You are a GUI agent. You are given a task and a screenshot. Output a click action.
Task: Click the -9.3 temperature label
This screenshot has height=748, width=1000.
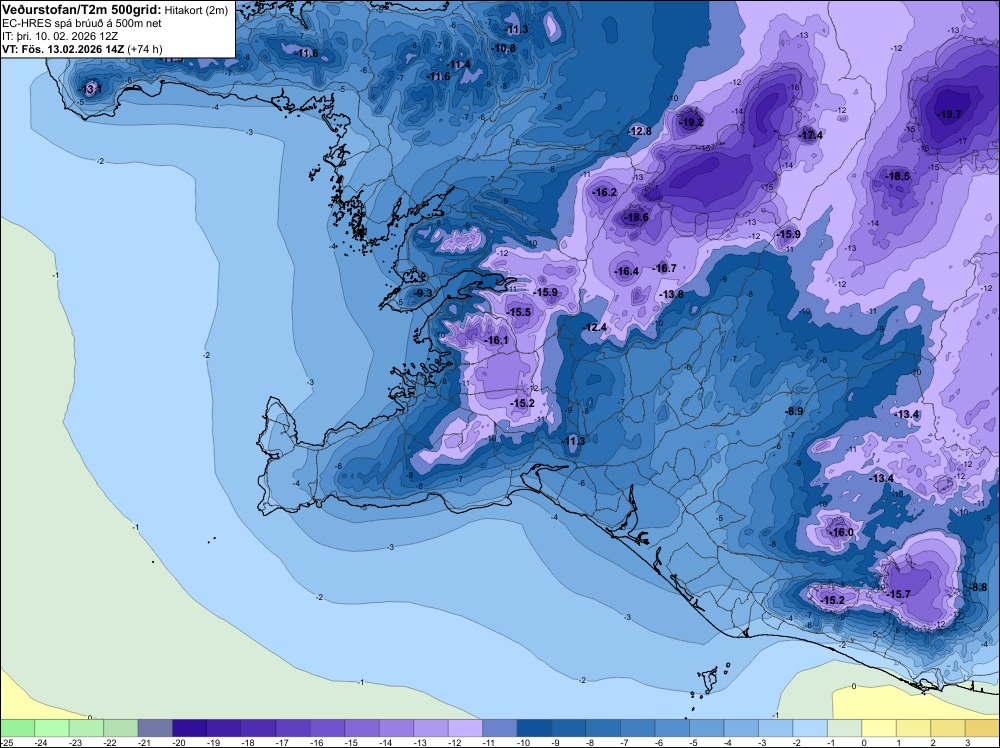[x=423, y=293]
